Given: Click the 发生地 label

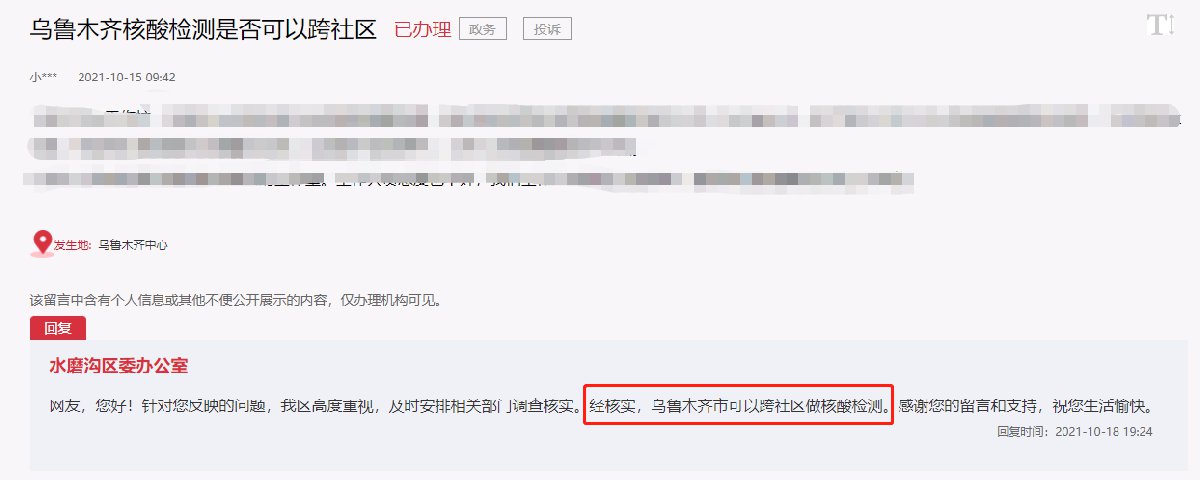Looking at the screenshot, I should pyautogui.click(x=73, y=244).
